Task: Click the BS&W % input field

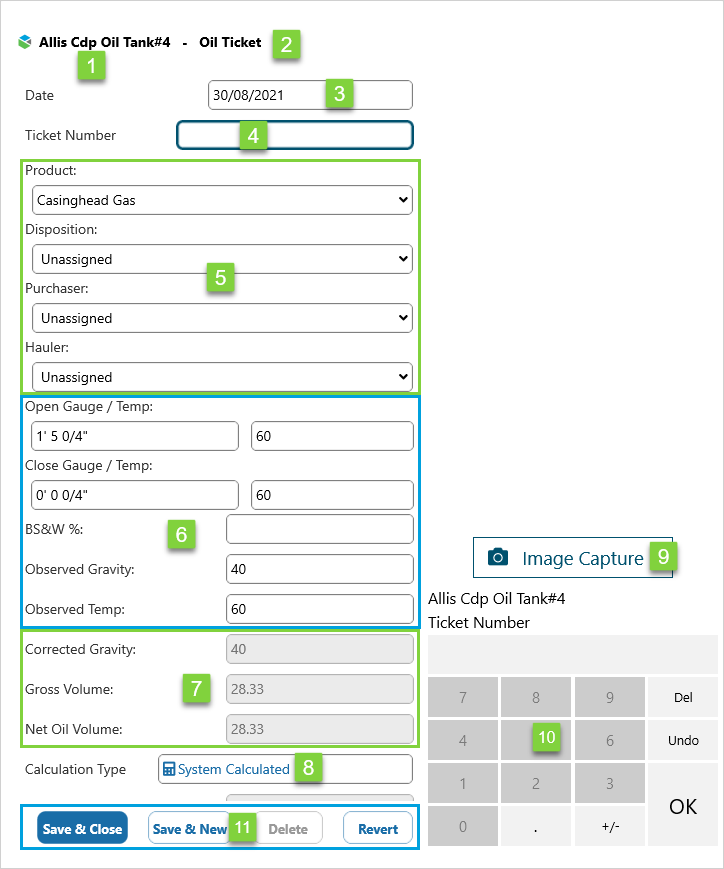Action: pyautogui.click(x=320, y=529)
